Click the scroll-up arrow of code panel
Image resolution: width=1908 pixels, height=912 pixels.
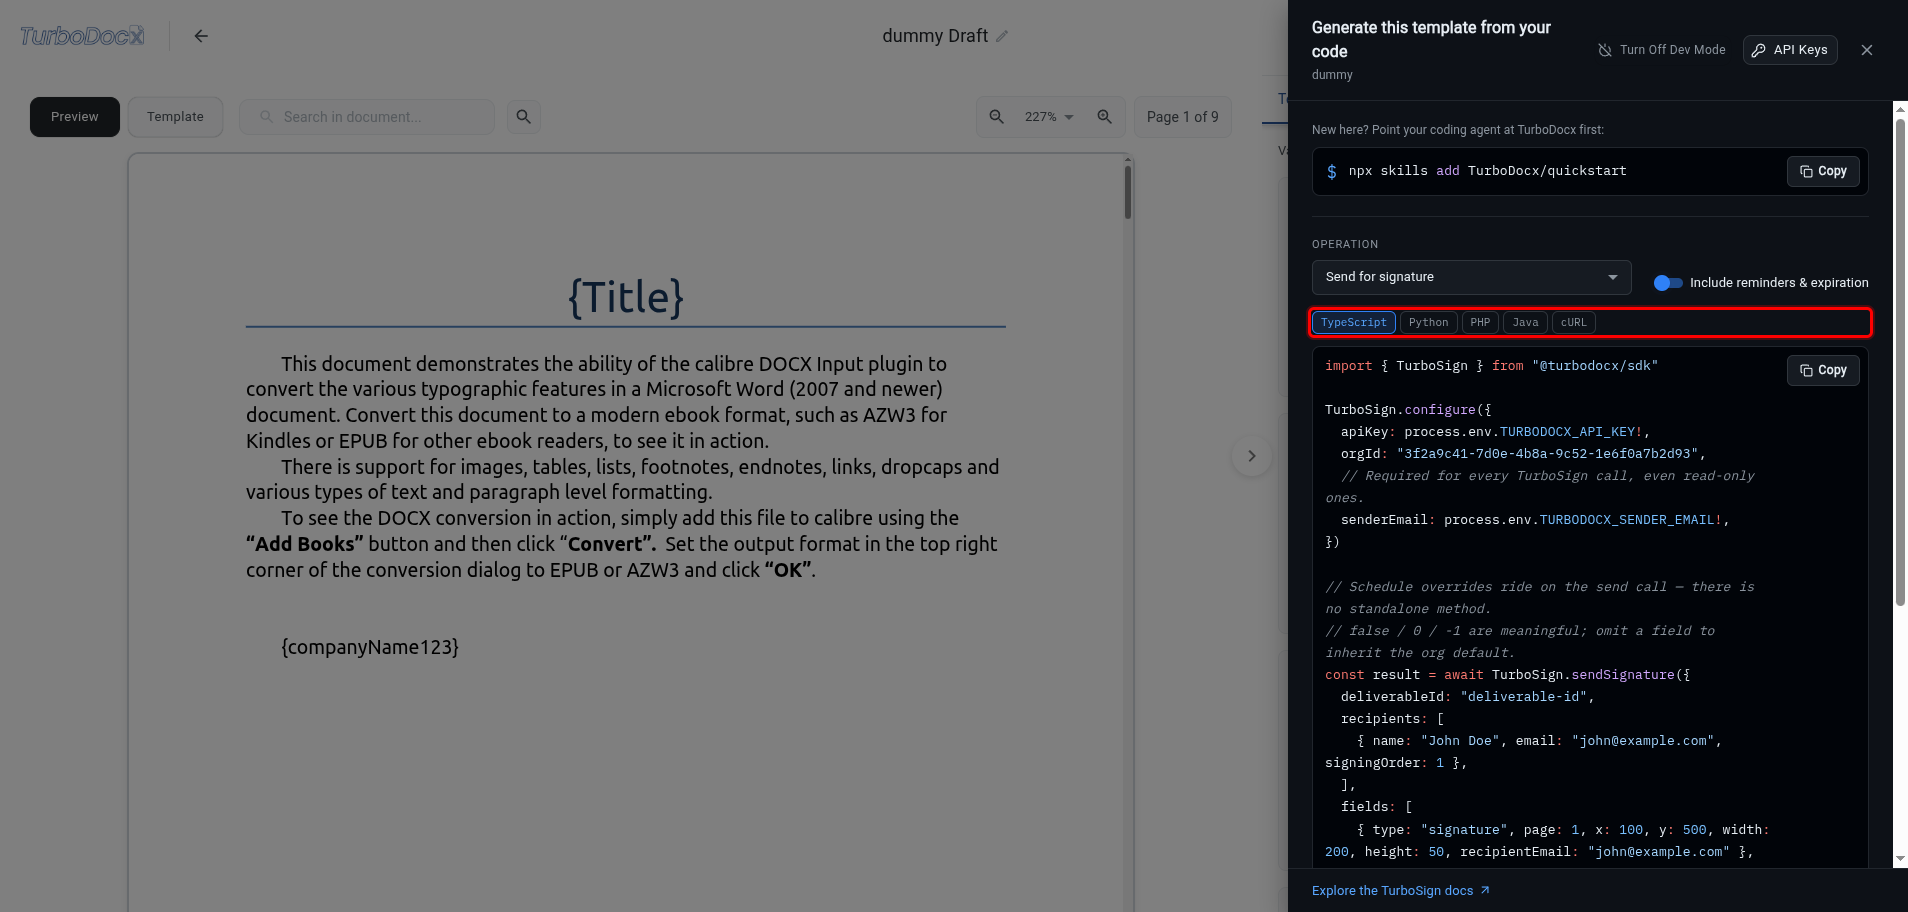coord(1900,109)
